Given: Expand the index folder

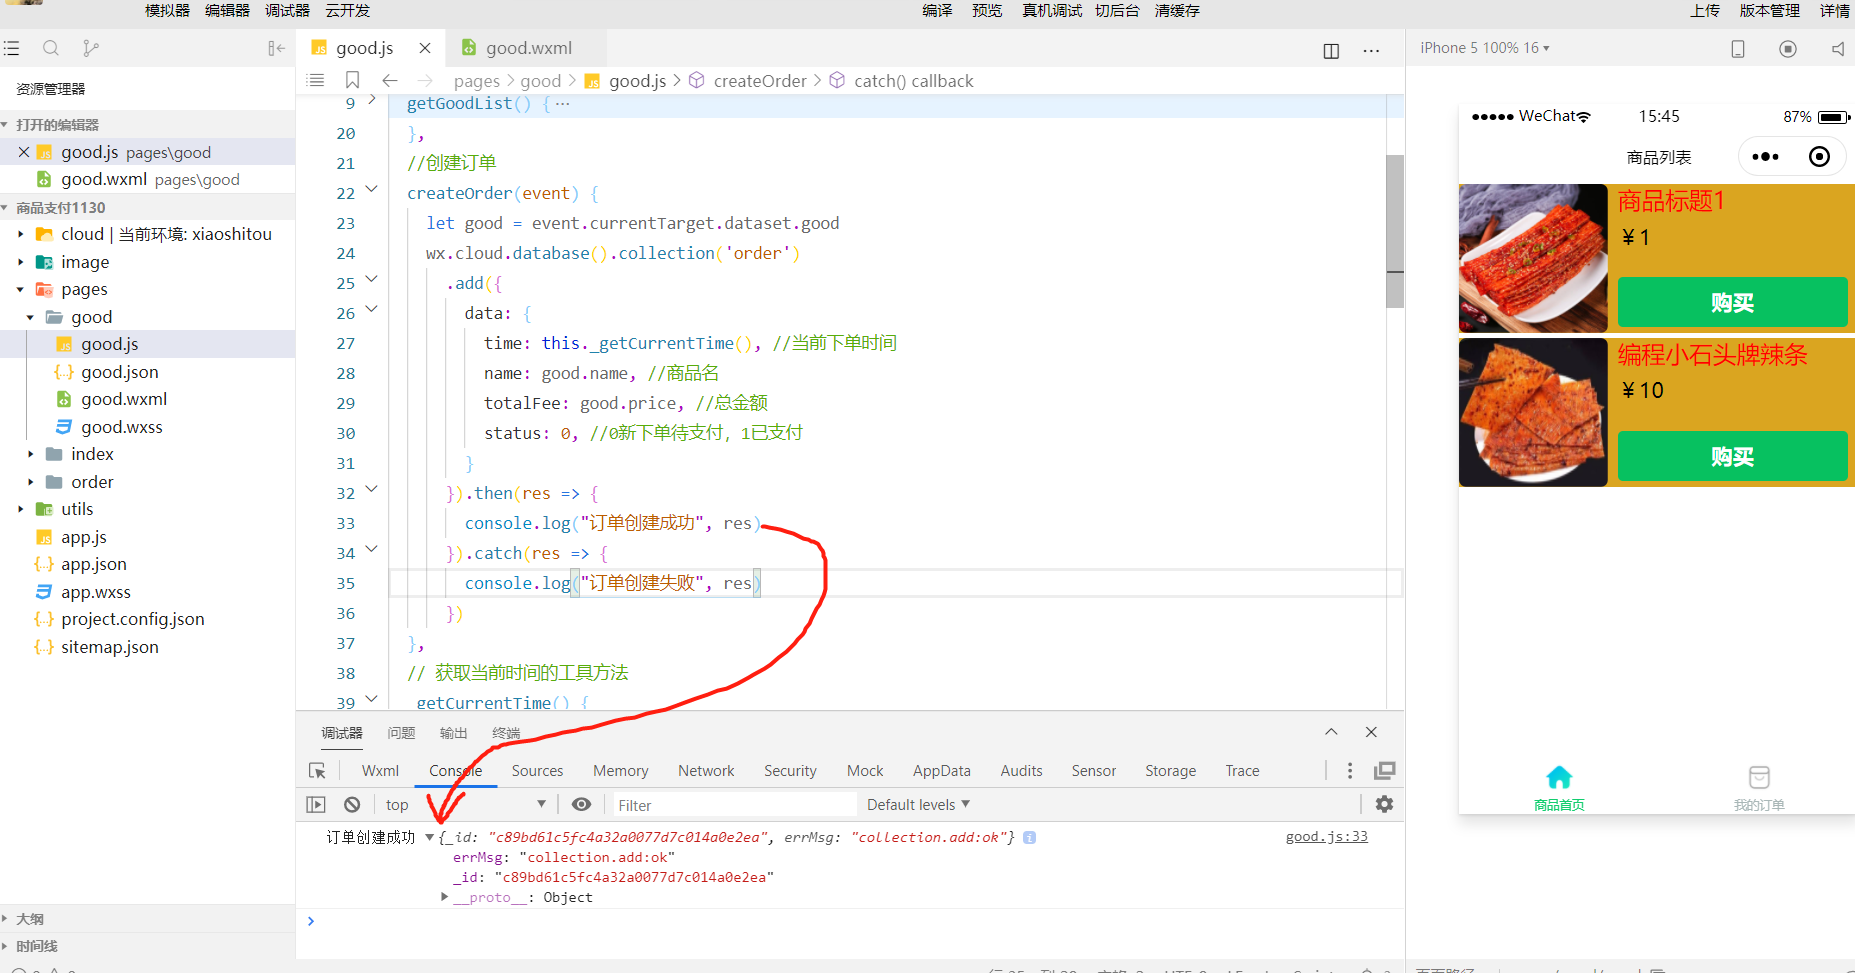Looking at the screenshot, I should tap(30, 454).
